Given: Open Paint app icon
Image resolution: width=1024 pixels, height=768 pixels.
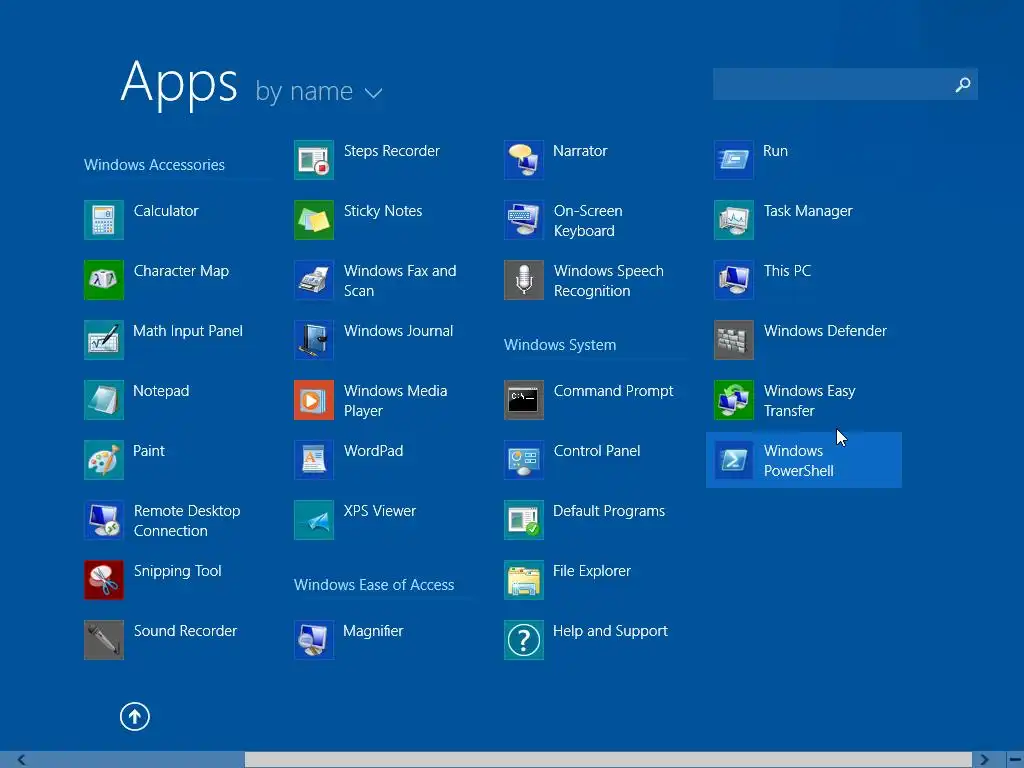Looking at the screenshot, I should click(104, 460).
